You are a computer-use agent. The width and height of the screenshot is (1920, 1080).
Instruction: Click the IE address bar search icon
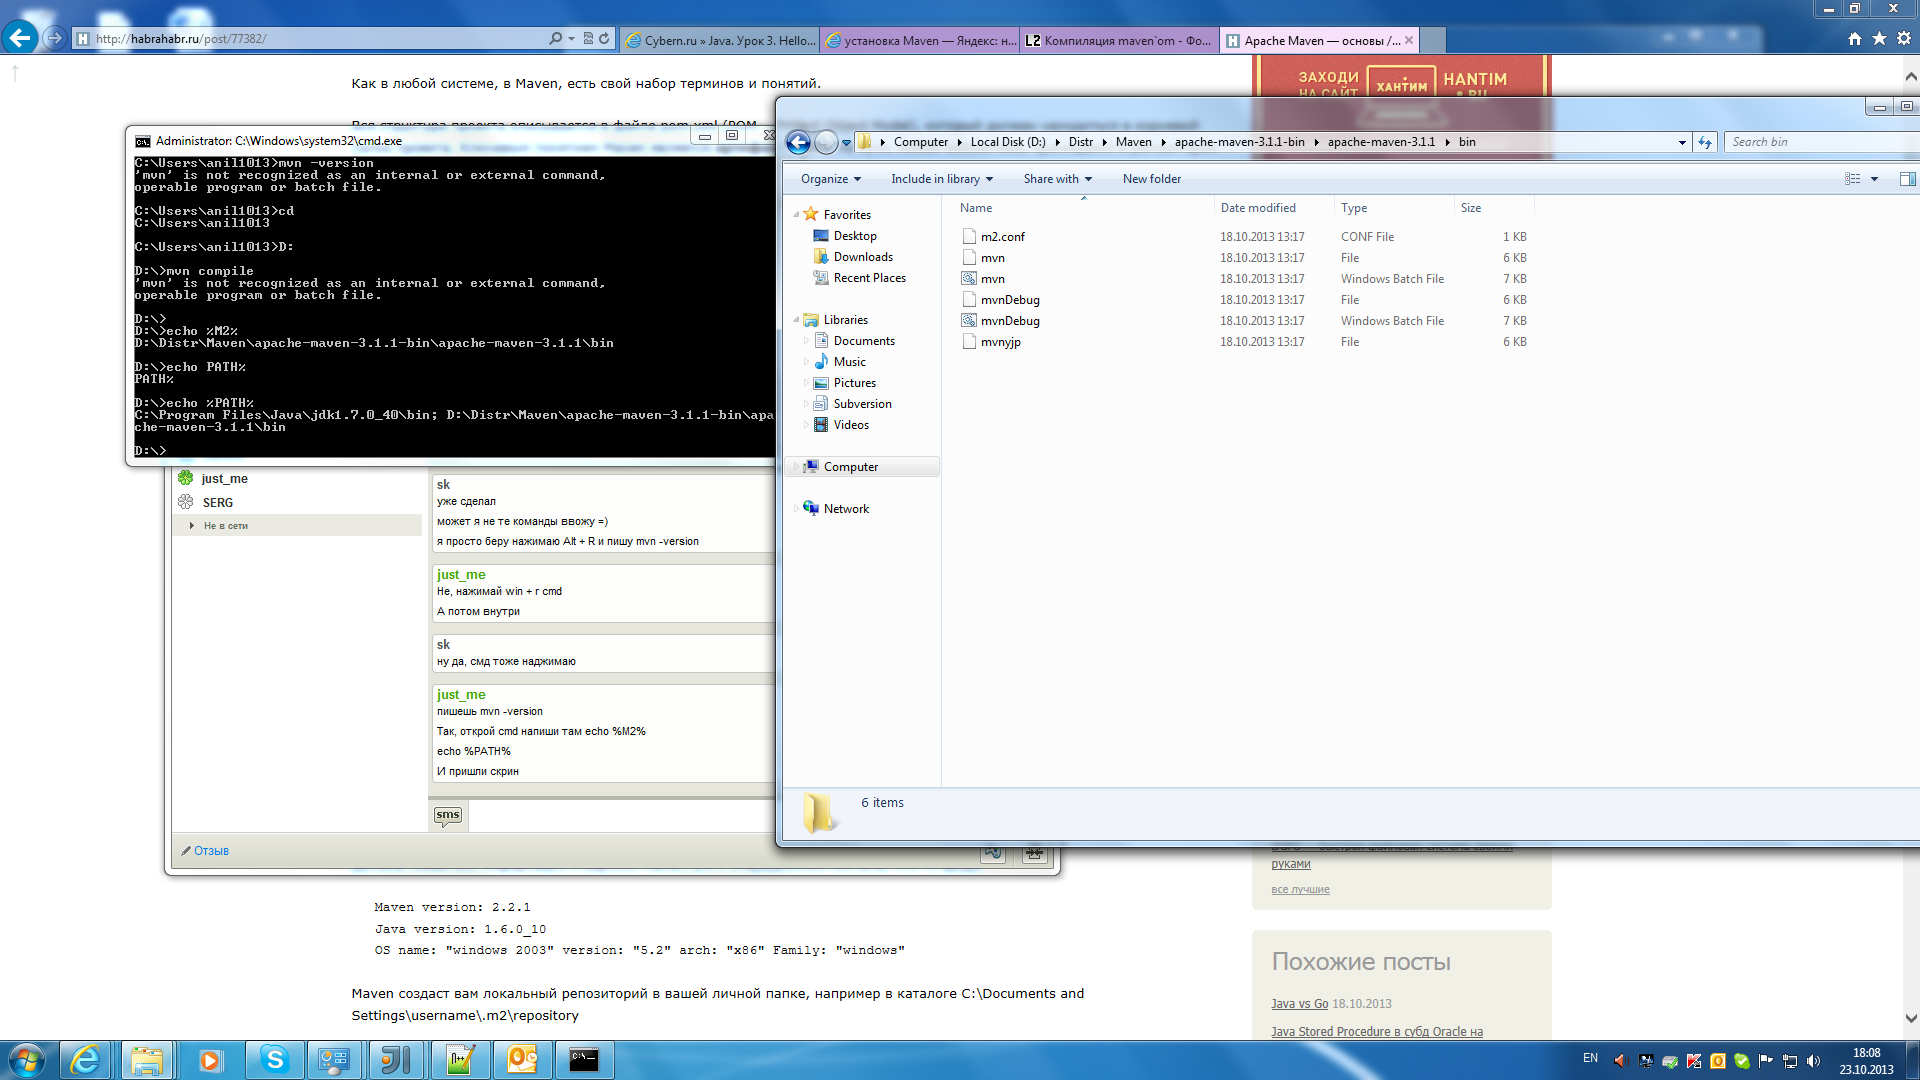(x=556, y=38)
